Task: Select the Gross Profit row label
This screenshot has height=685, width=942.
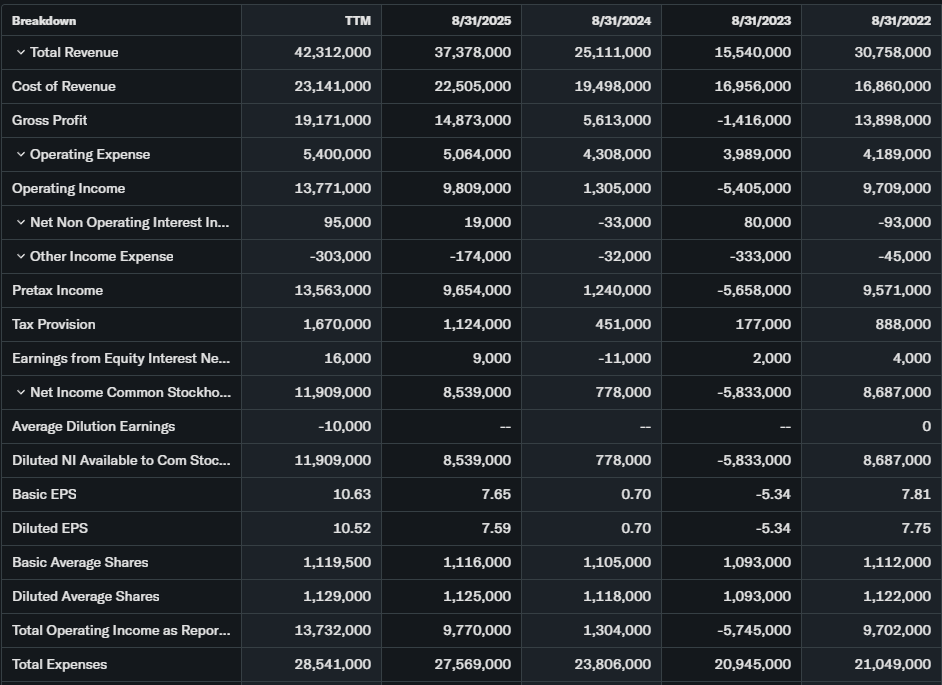Action: pyautogui.click(x=50, y=121)
